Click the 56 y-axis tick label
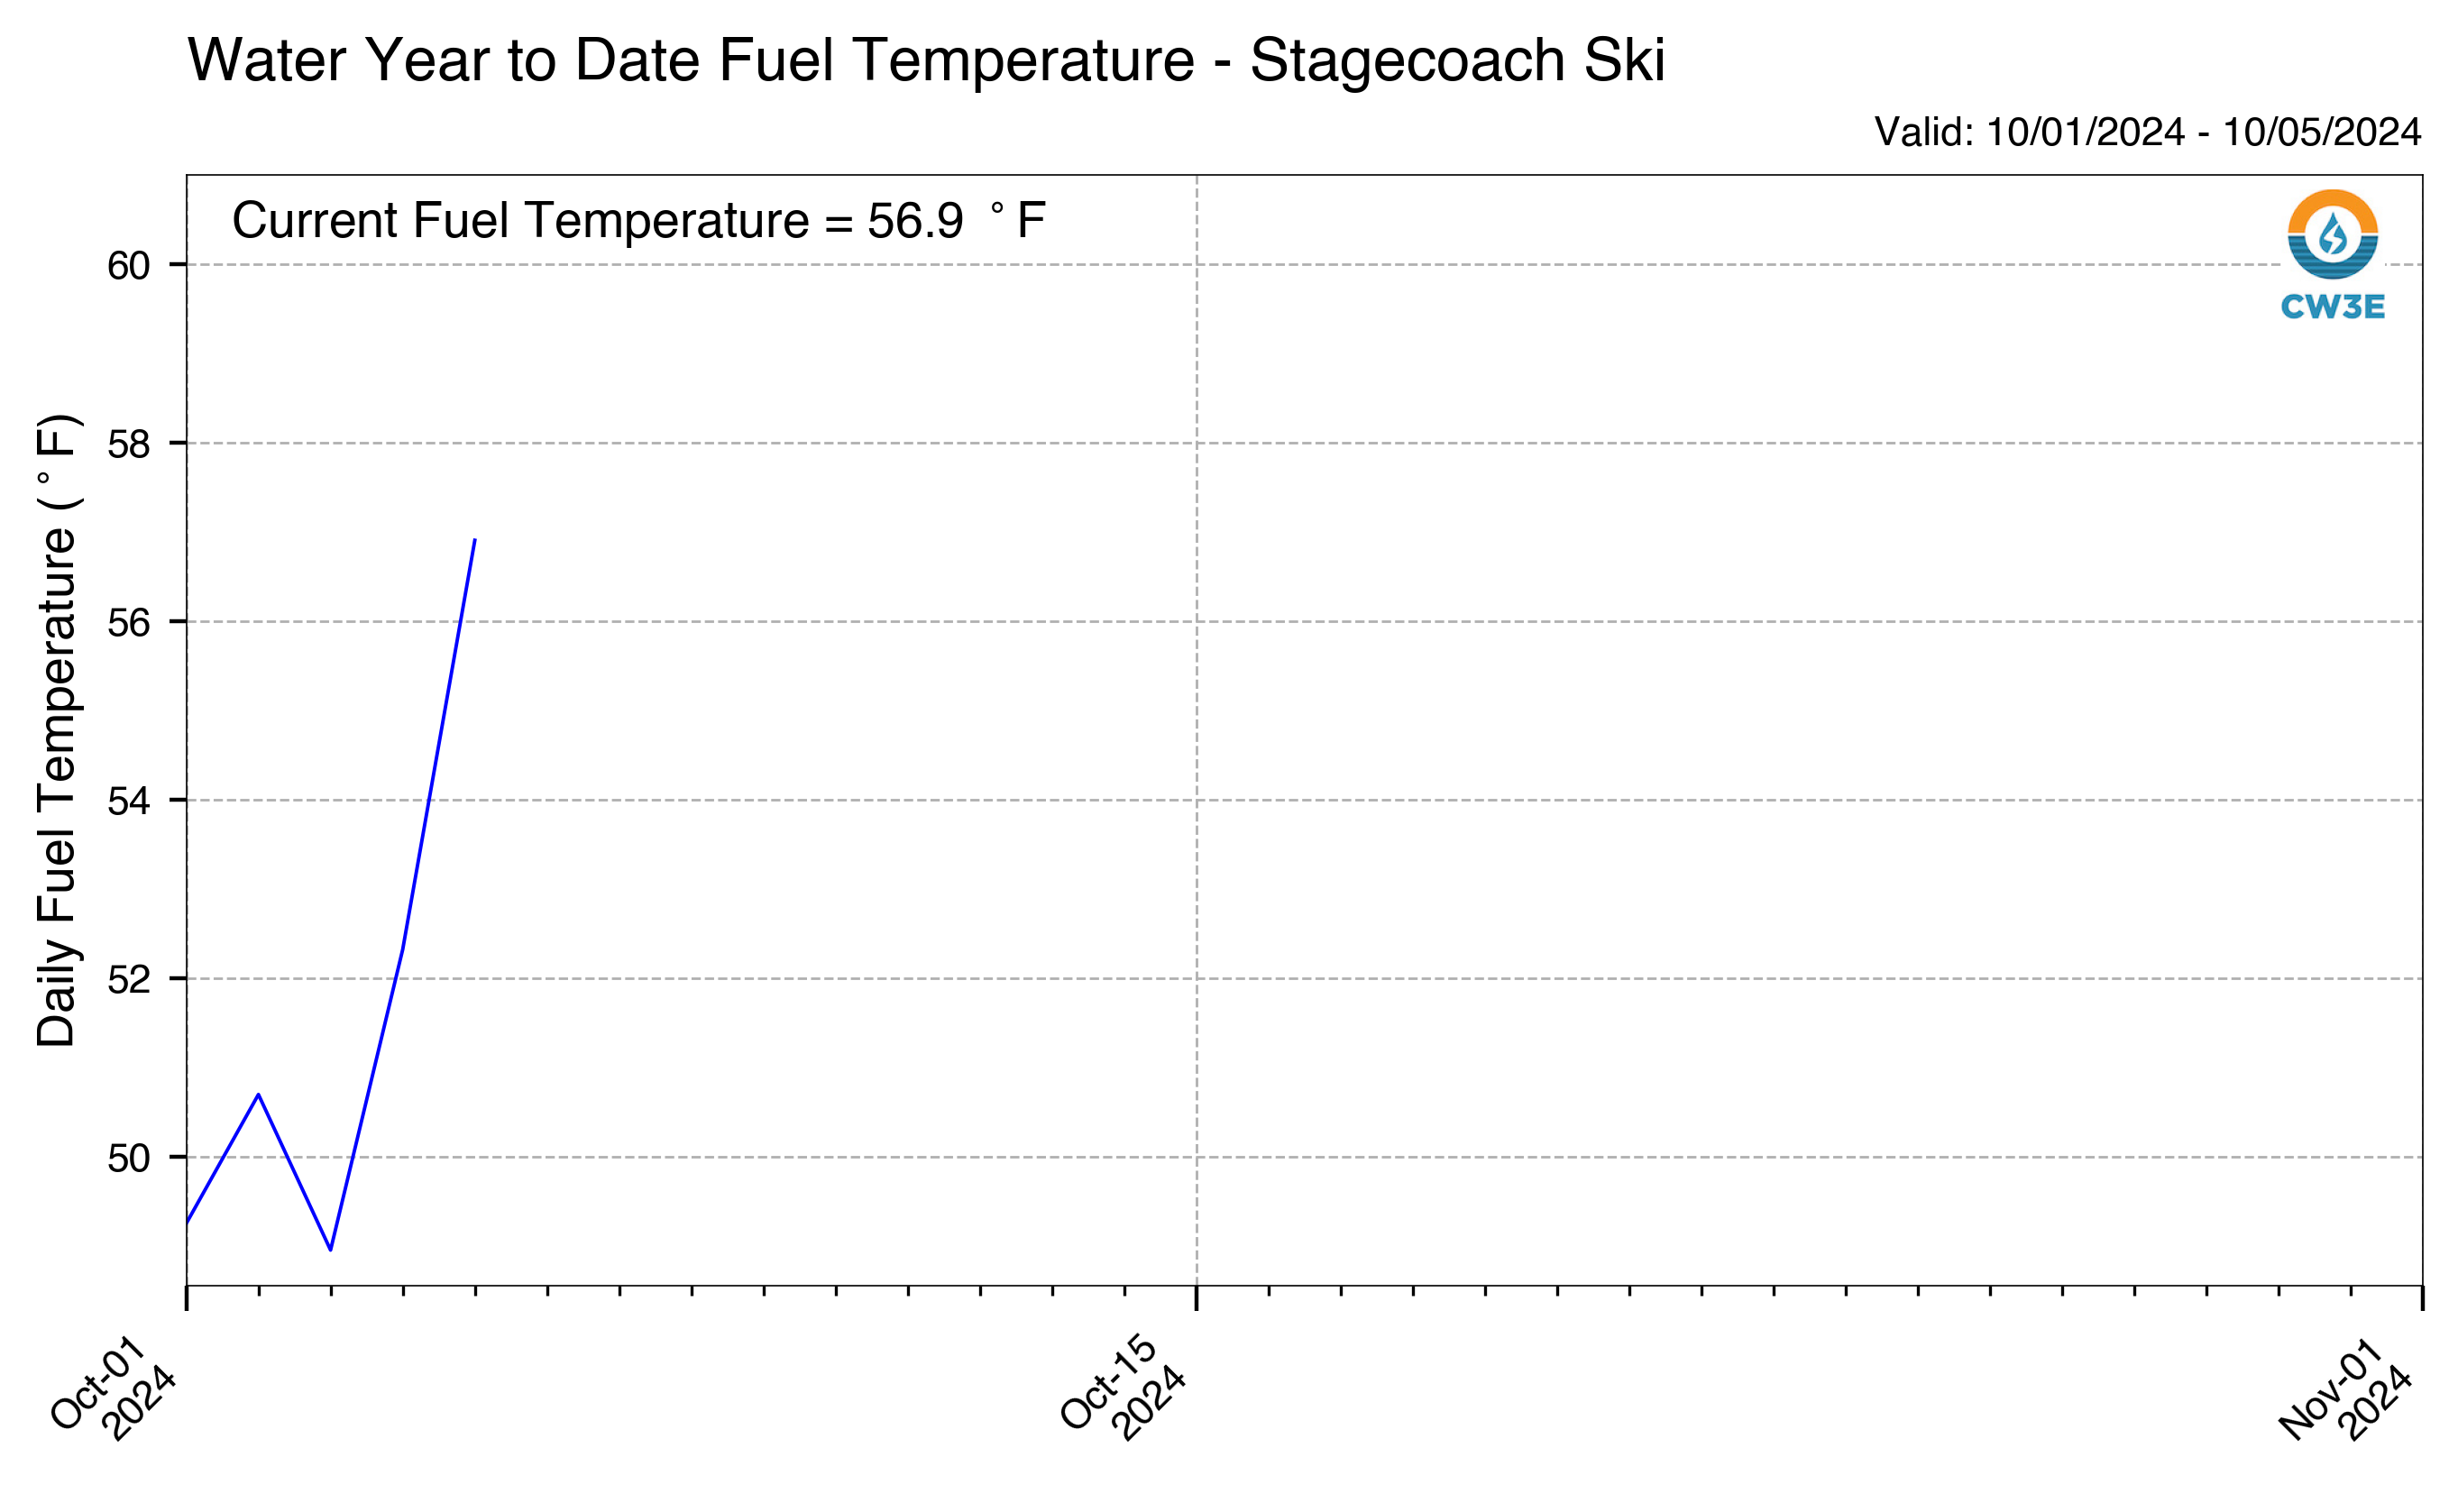The image size is (2458, 1512). pos(129,622)
